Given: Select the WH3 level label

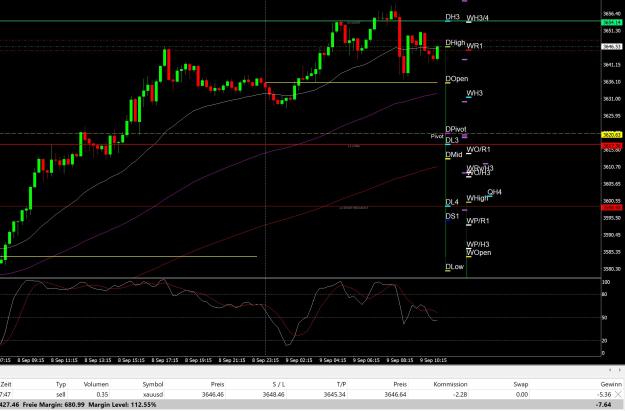Looking at the screenshot, I should coord(474,93).
